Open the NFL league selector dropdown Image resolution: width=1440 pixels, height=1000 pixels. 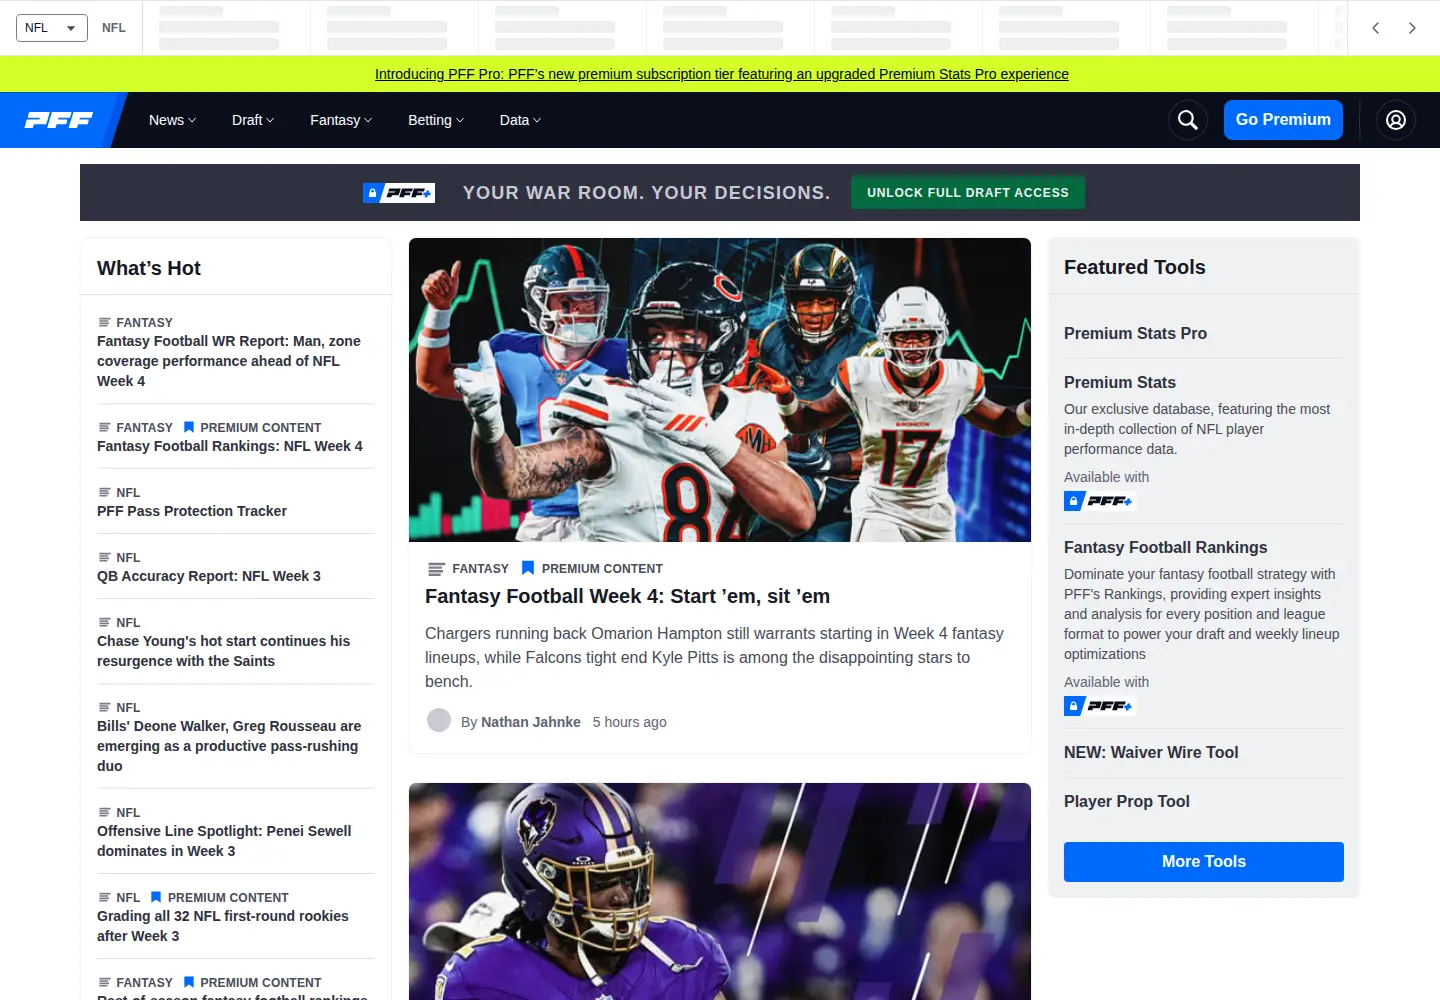(52, 28)
